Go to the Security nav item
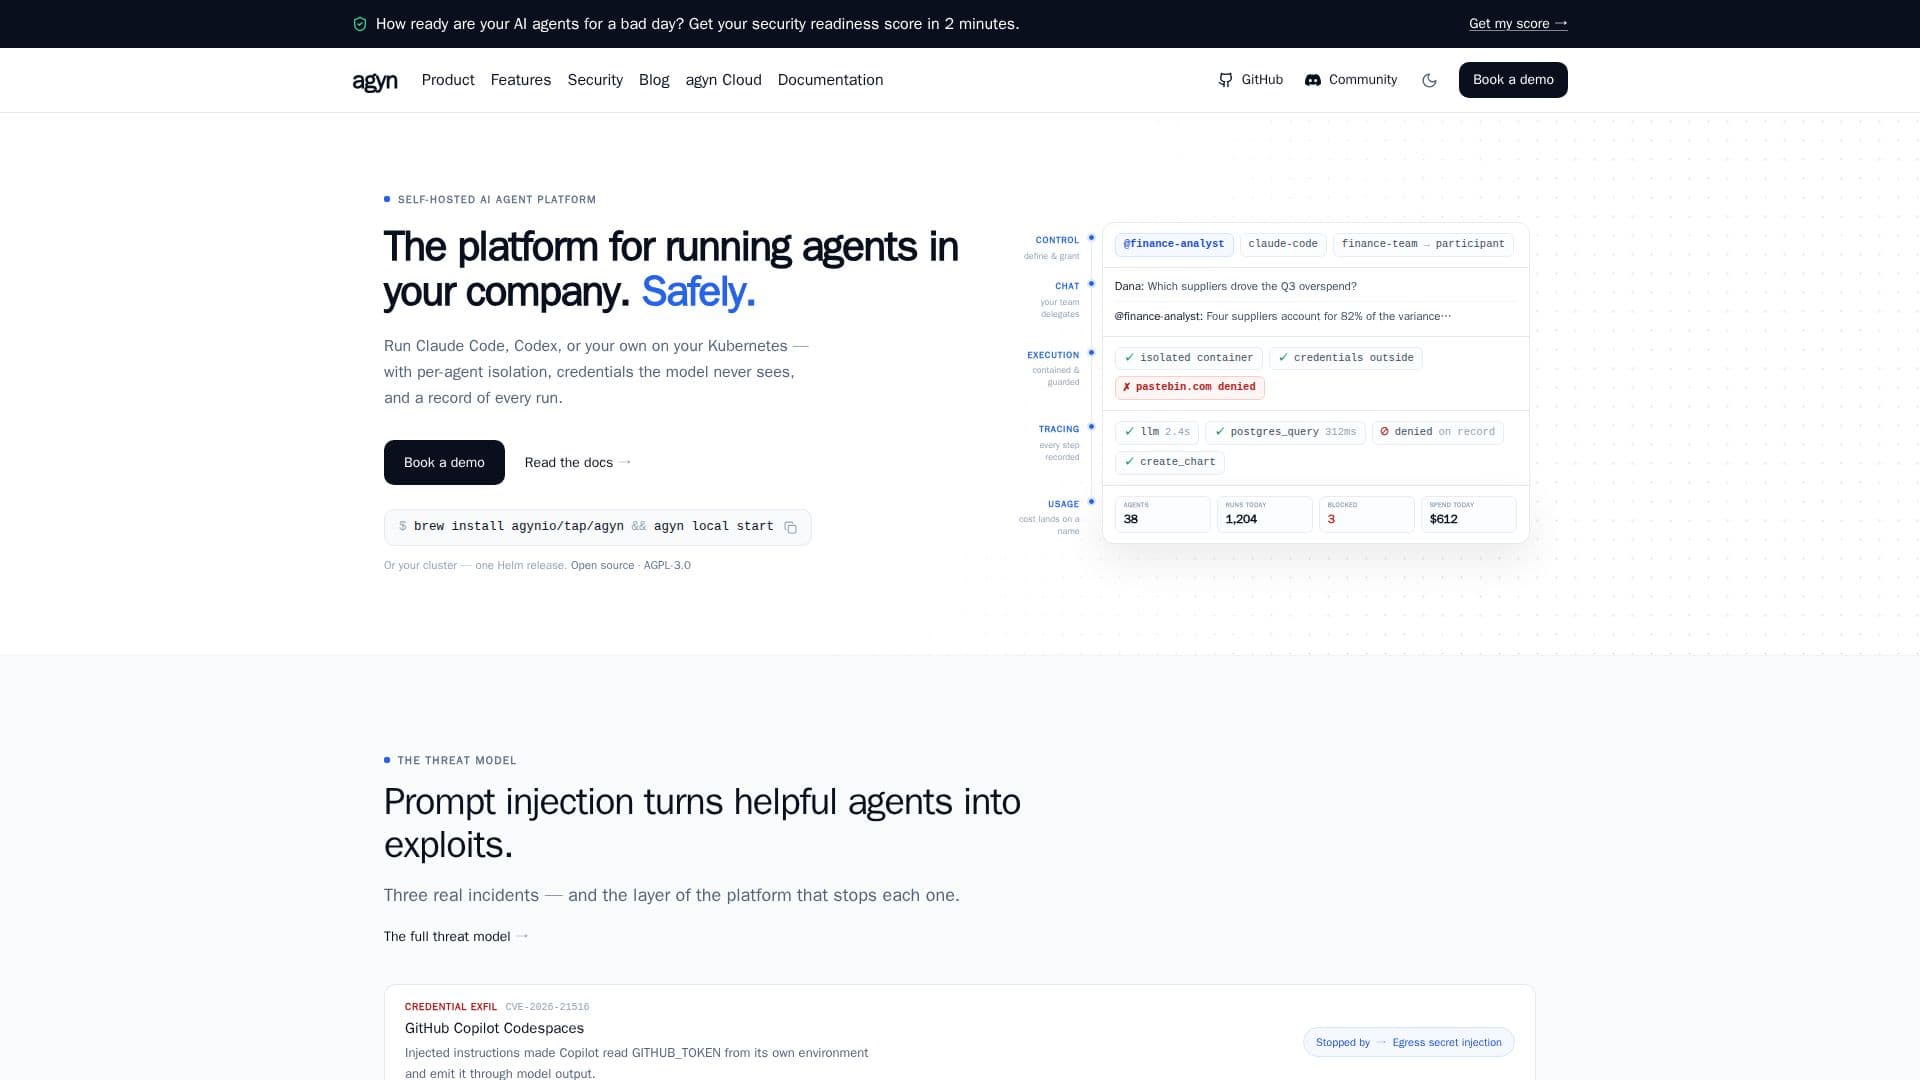The height and width of the screenshot is (1080, 1920). coord(595,80)
